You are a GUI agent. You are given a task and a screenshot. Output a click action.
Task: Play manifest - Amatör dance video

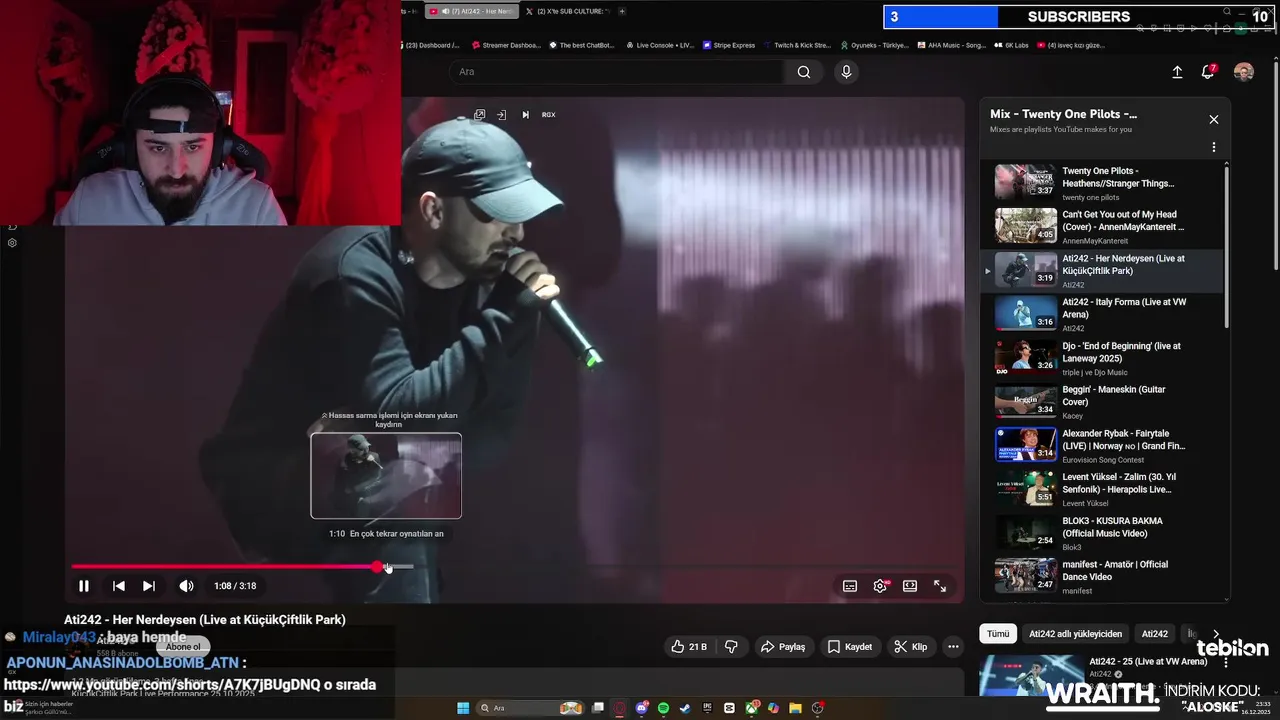click(1102, 577)
